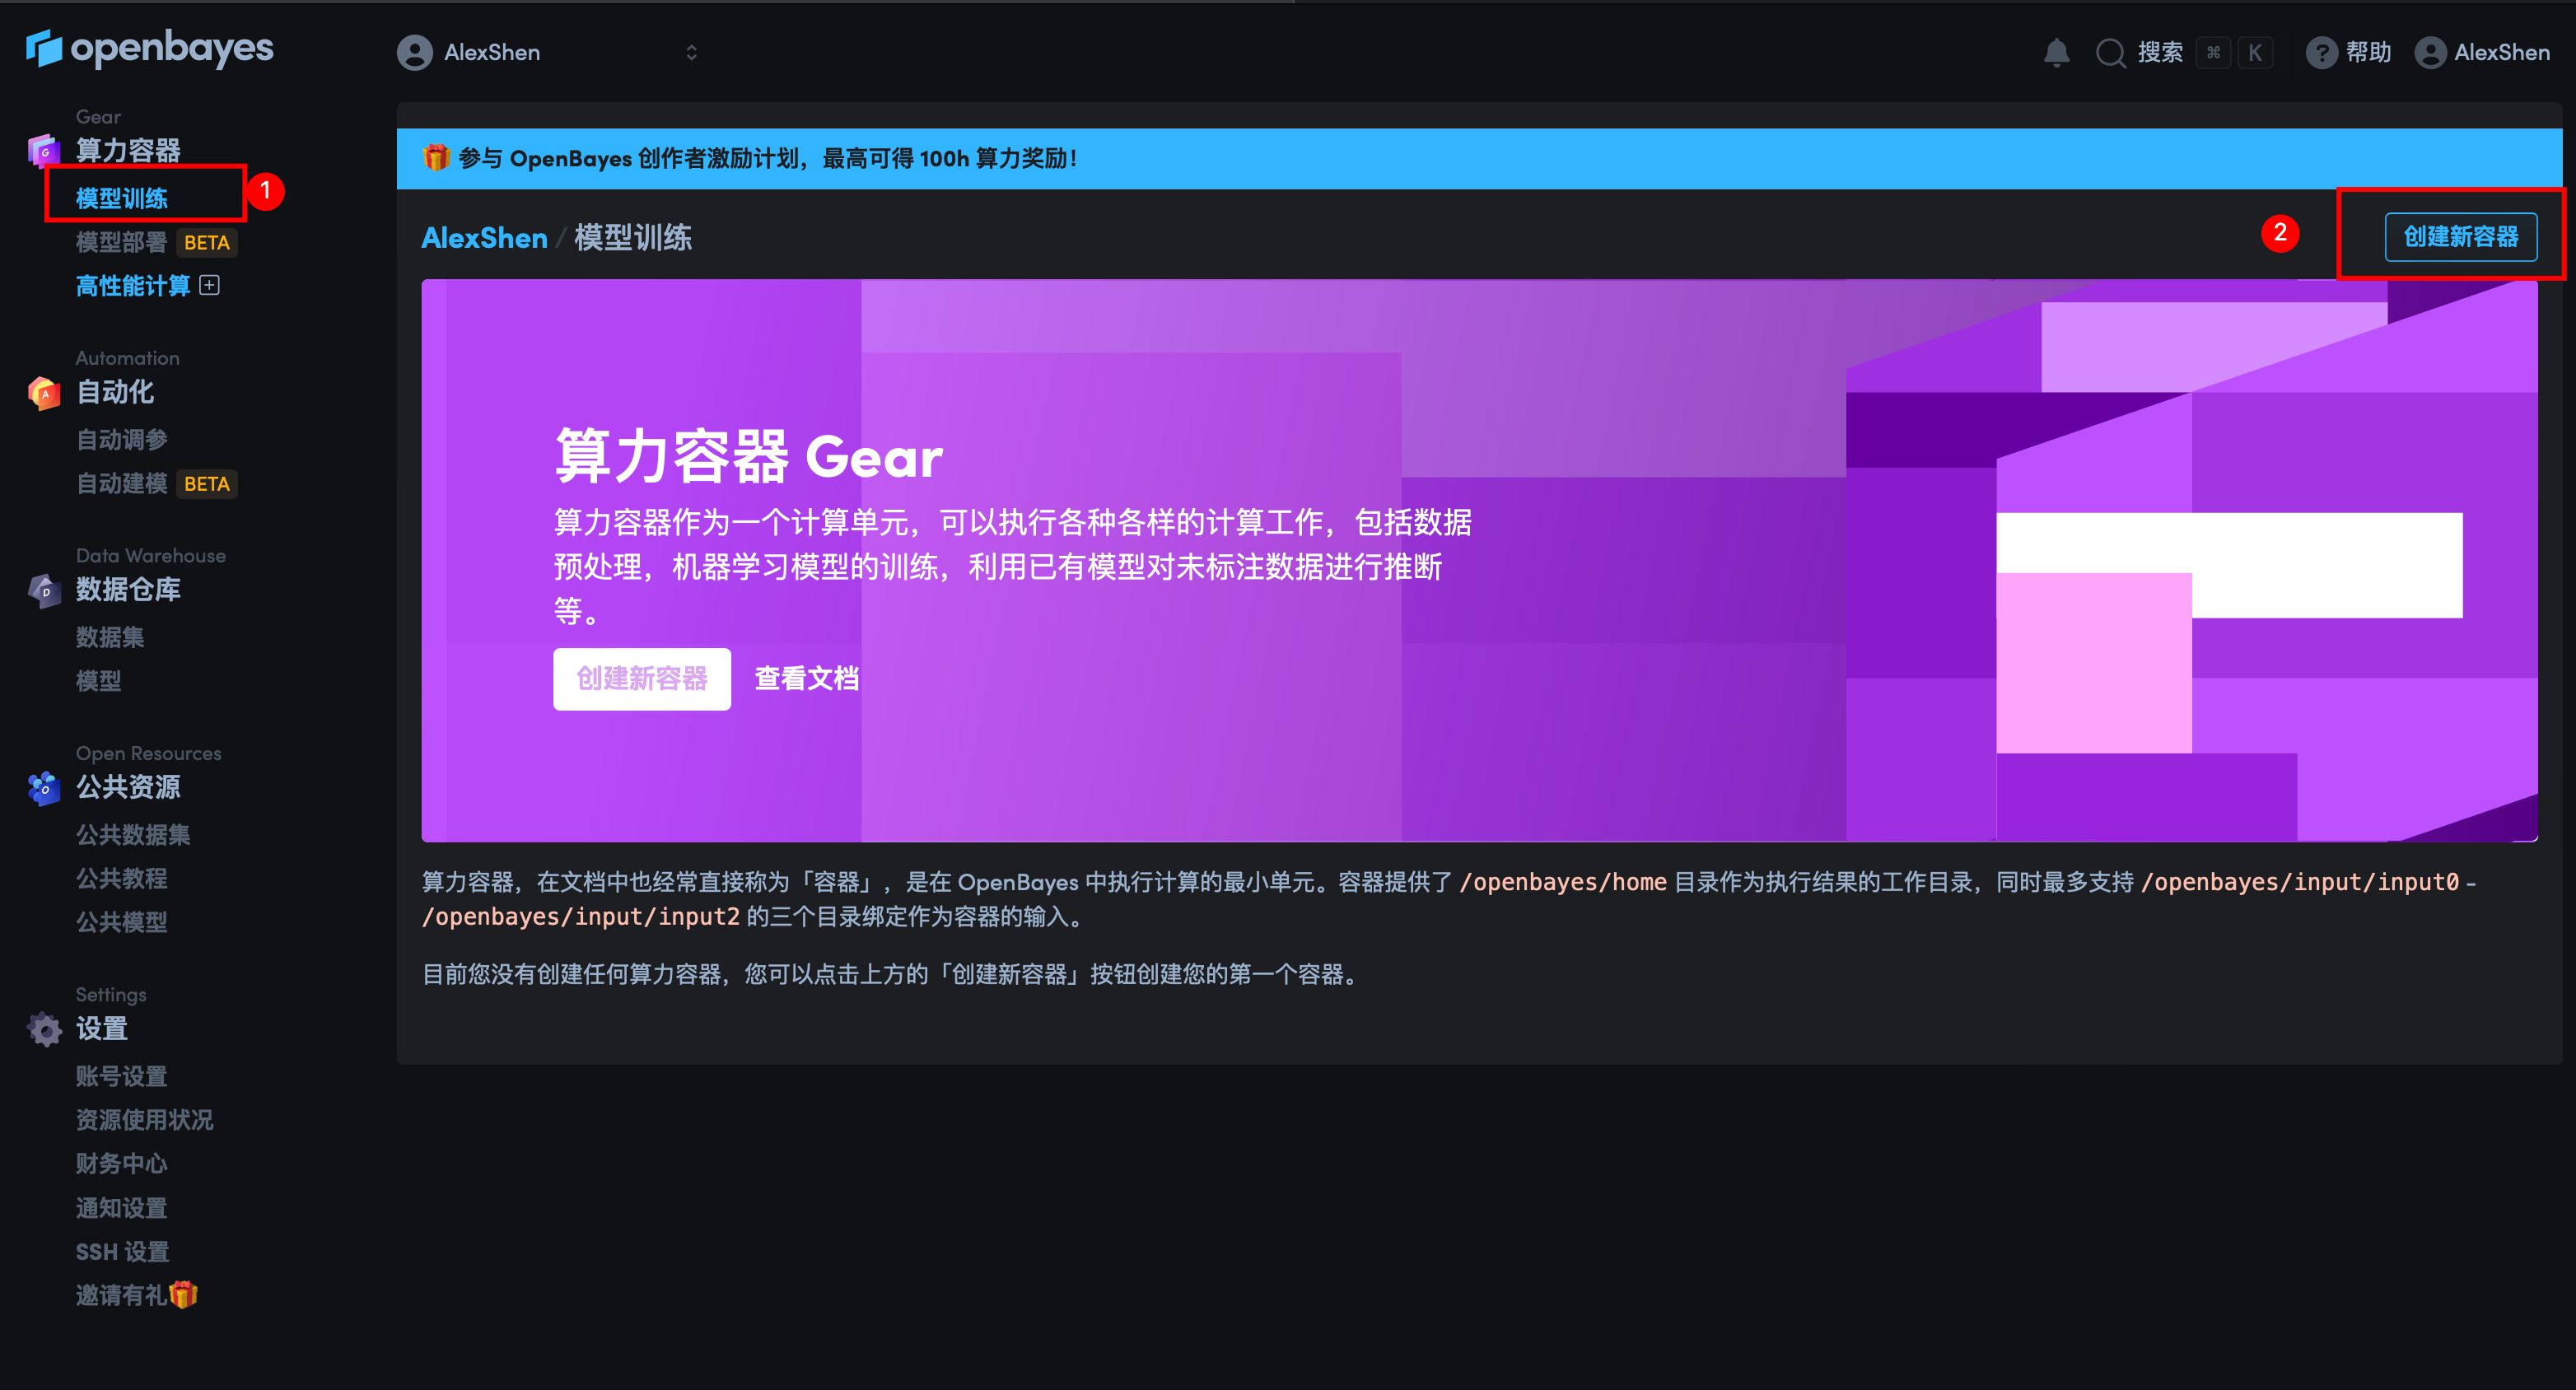Open 账号设置
The image size is (2576, 1390).
click(122, 1076)
